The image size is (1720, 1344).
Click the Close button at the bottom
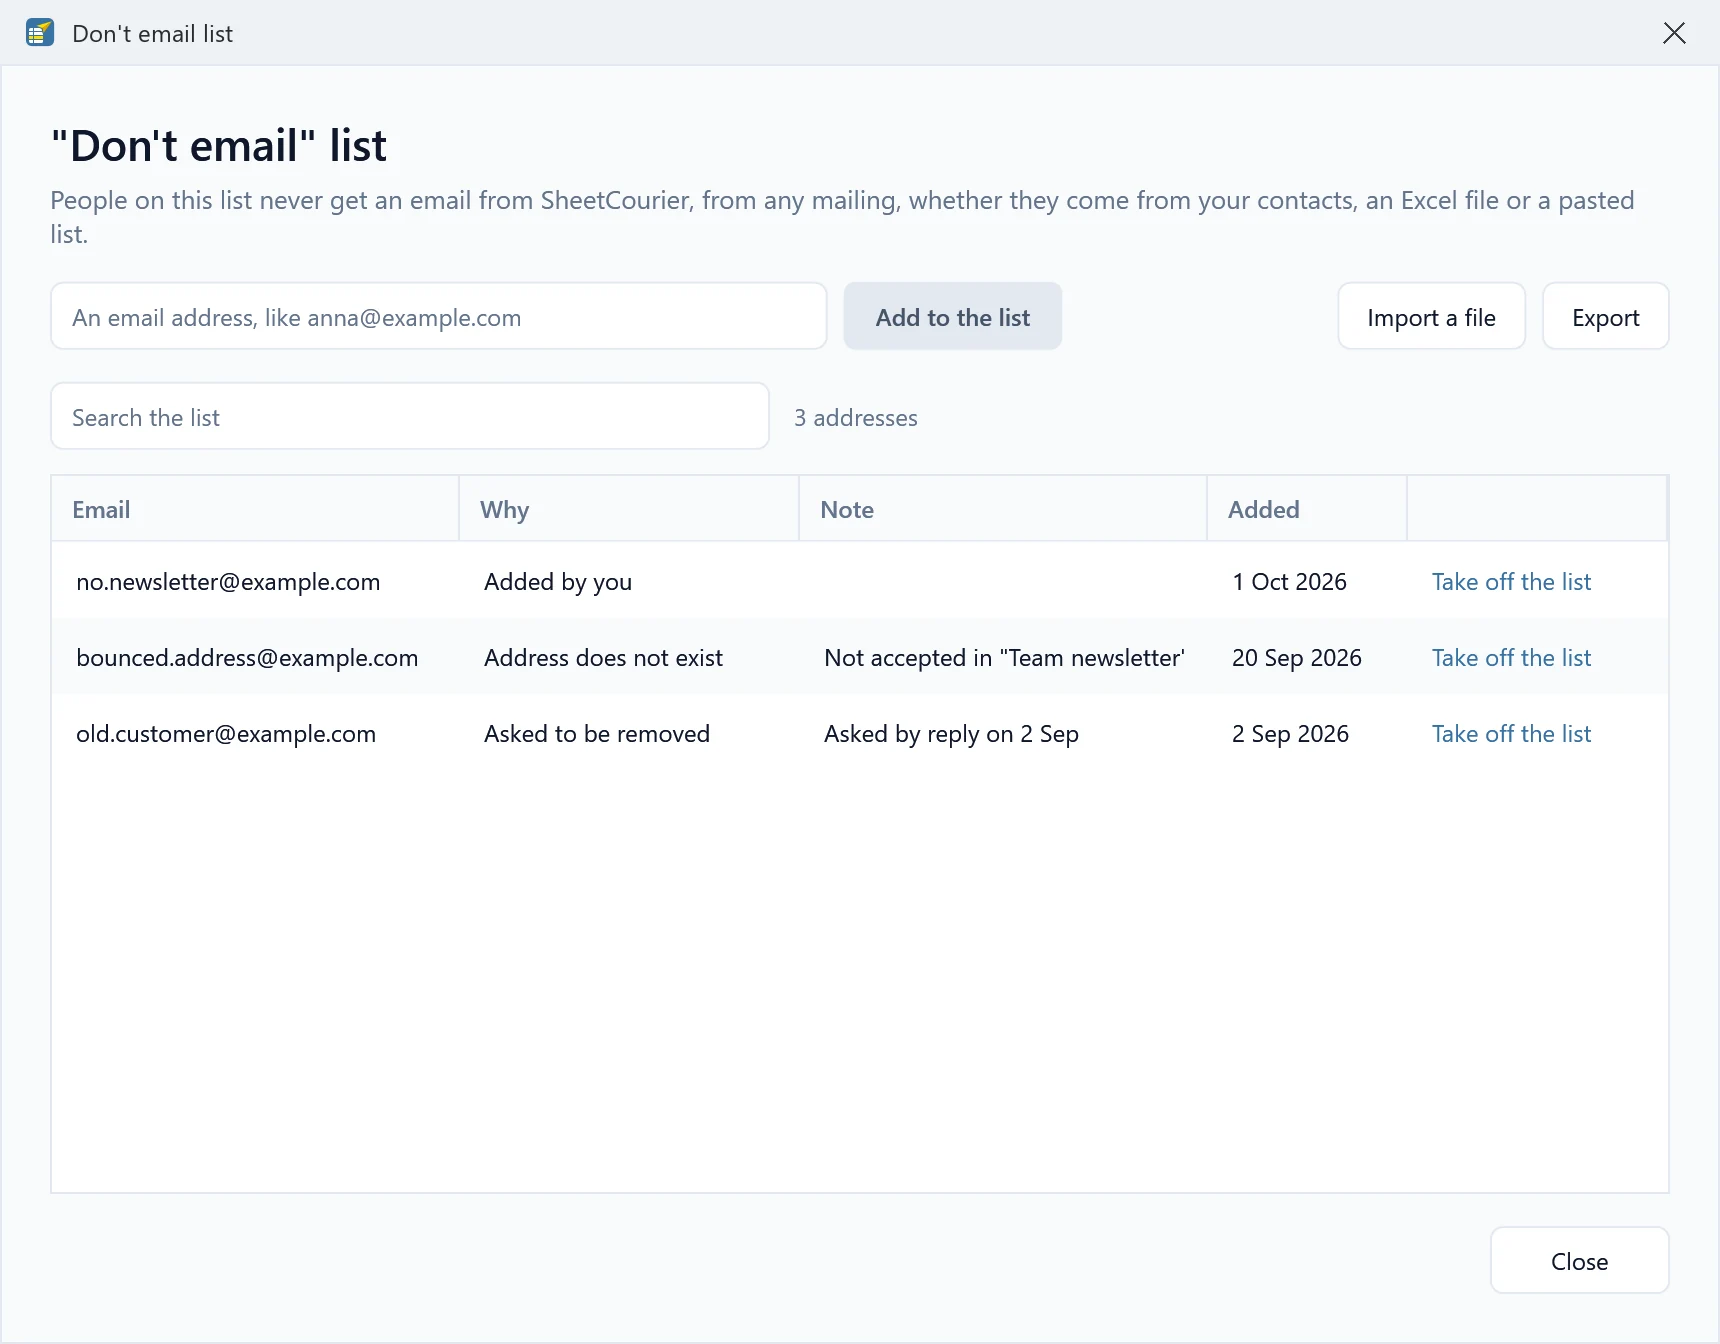(x=1579, y=1260)
